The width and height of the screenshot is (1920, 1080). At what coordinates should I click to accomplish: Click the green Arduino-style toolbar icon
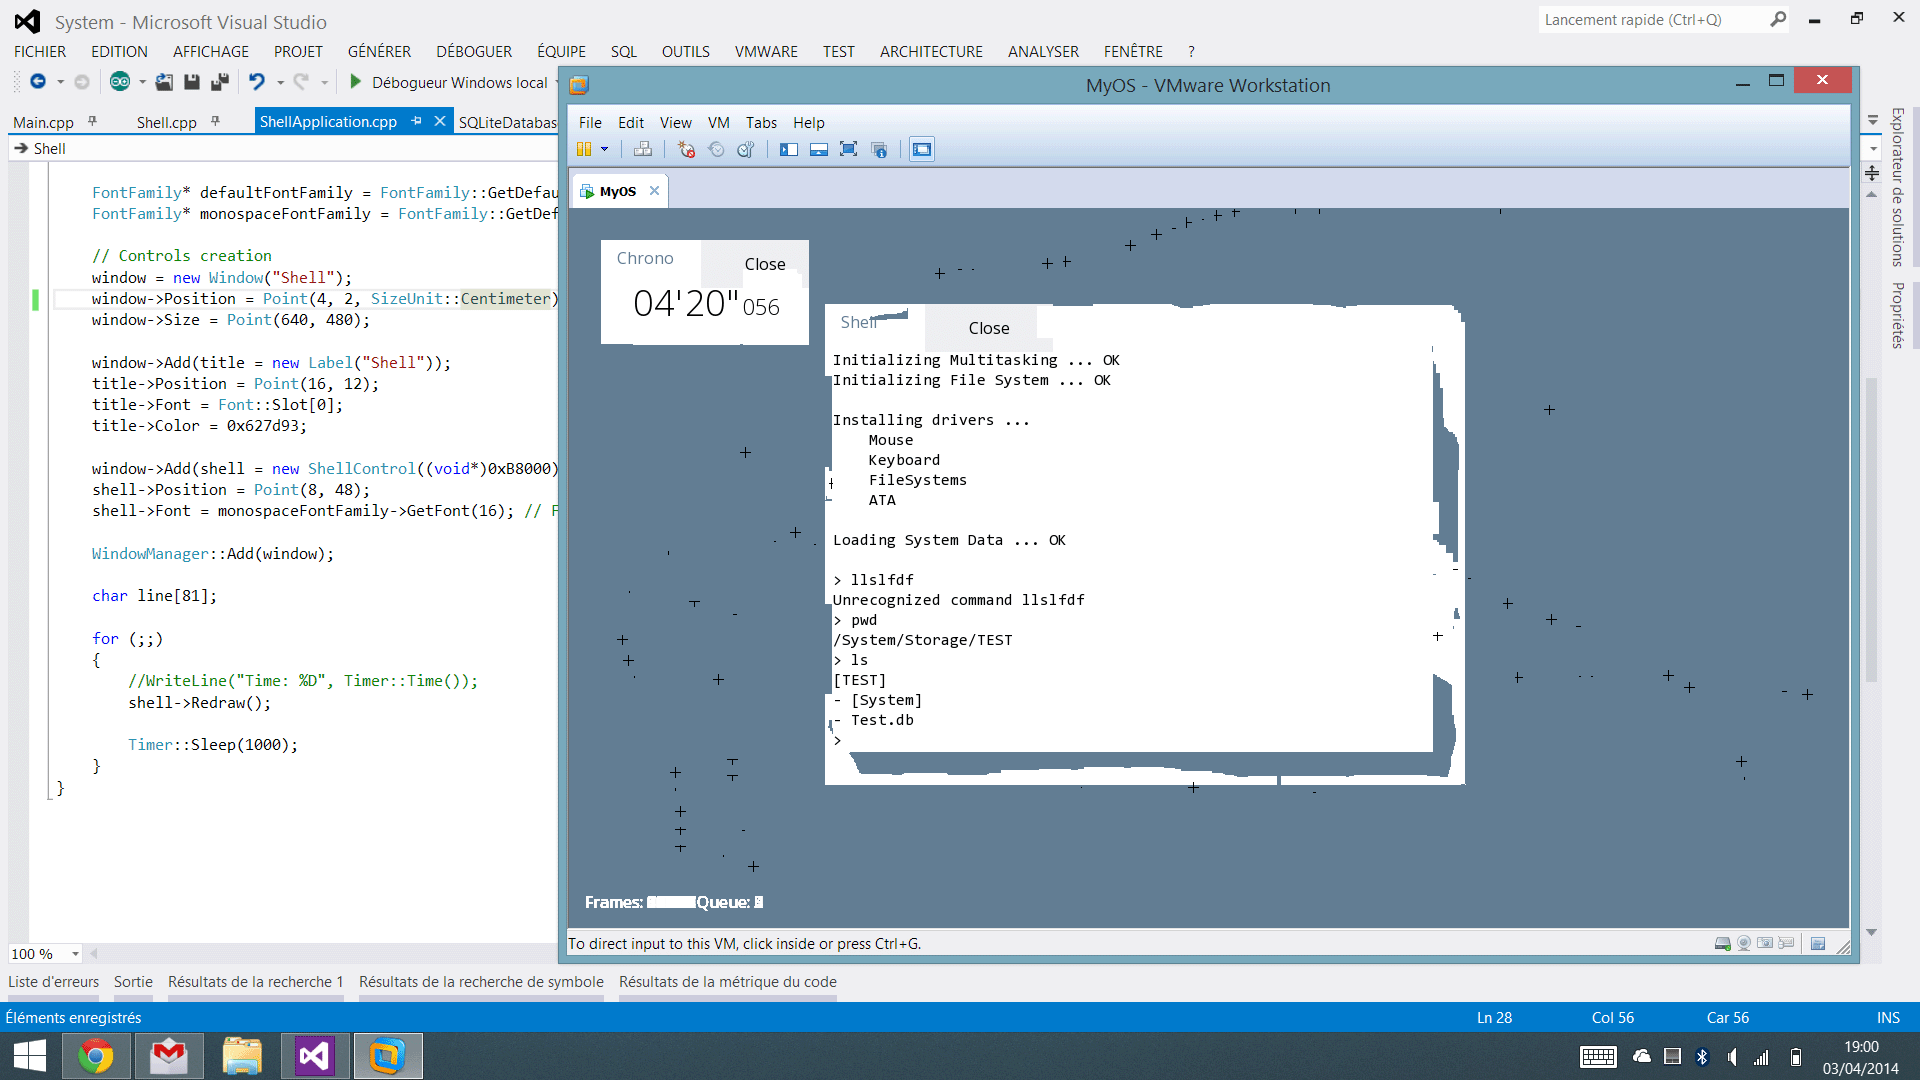click(119, 82)
